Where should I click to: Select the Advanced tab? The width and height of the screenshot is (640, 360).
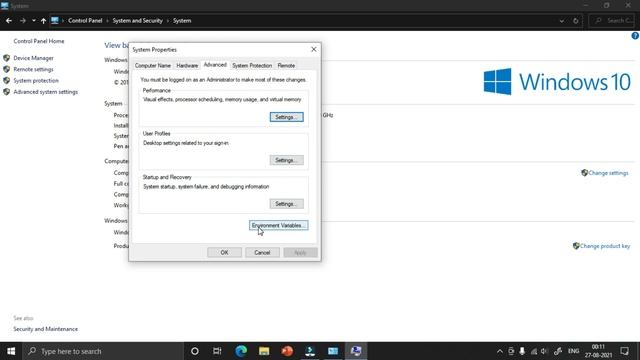[x=215, y=65]
